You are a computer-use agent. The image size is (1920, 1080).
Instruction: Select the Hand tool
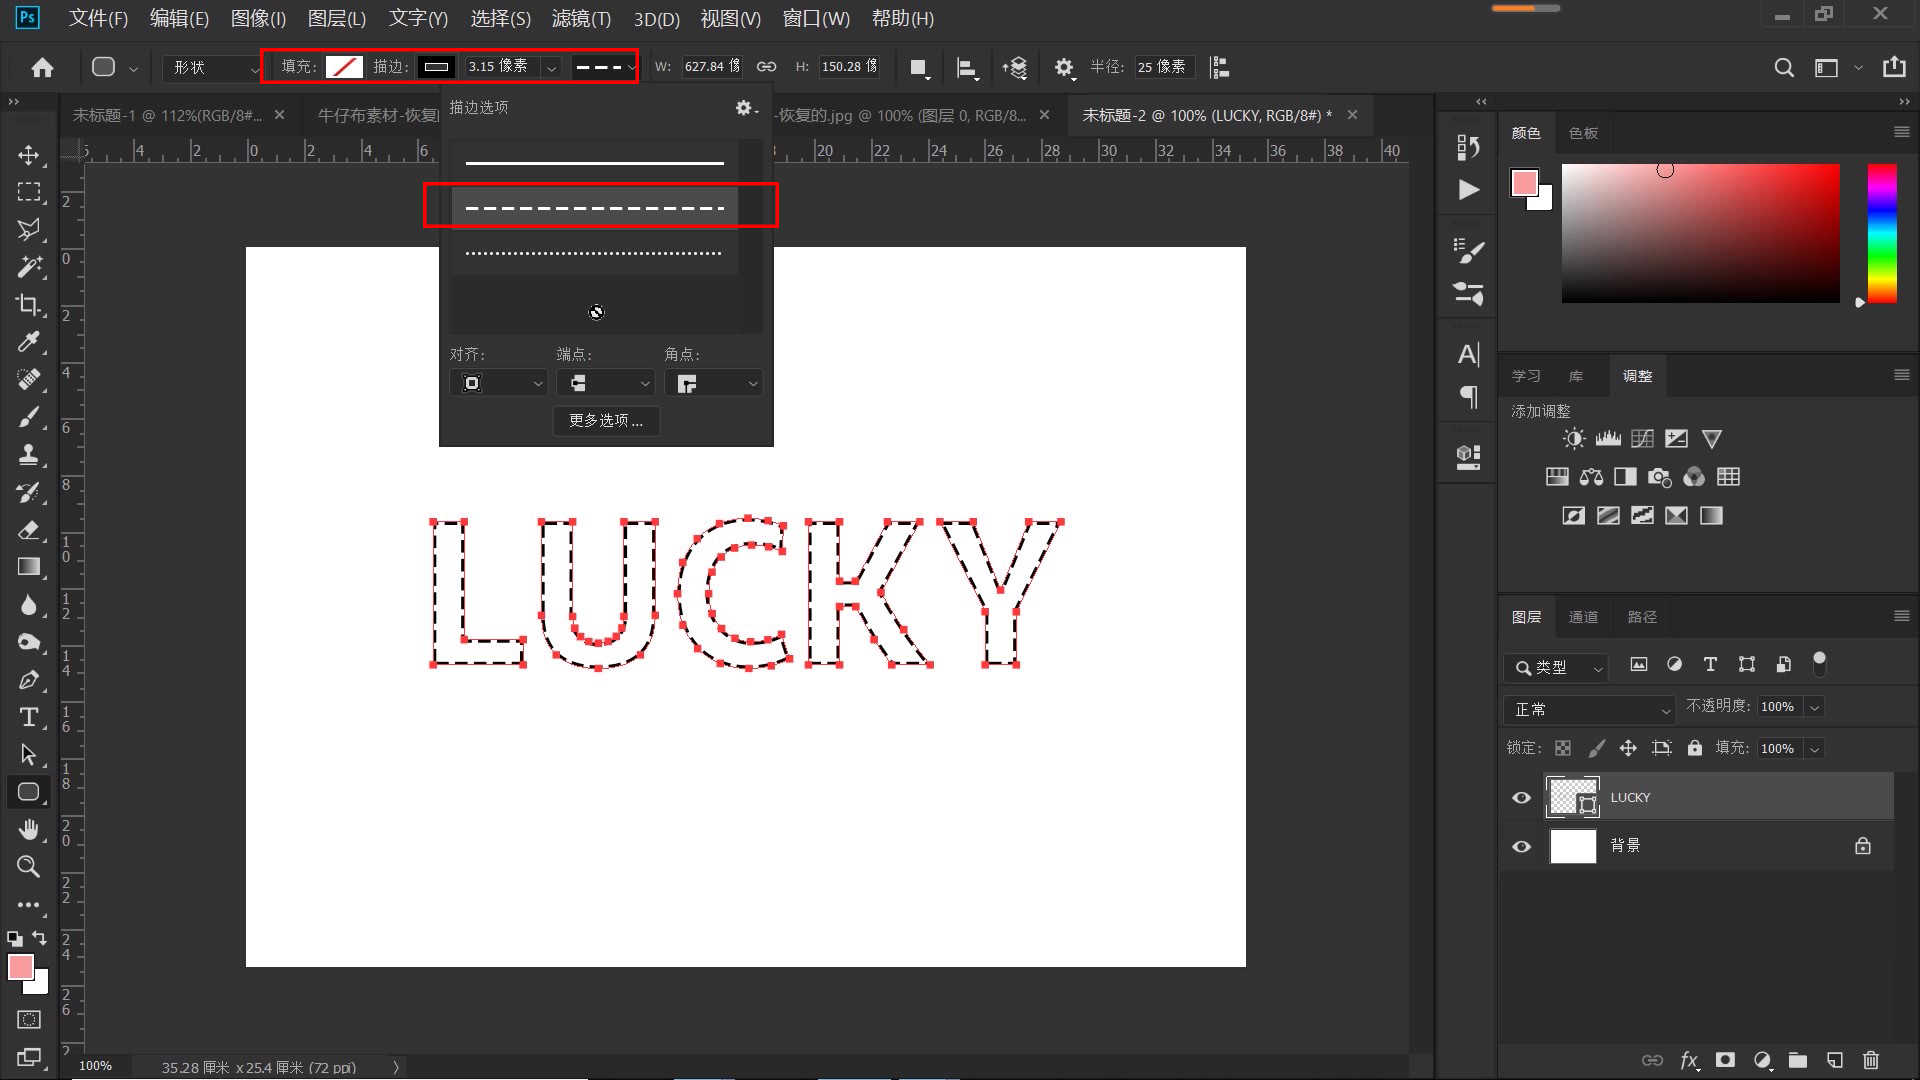(x=28, y=829)
